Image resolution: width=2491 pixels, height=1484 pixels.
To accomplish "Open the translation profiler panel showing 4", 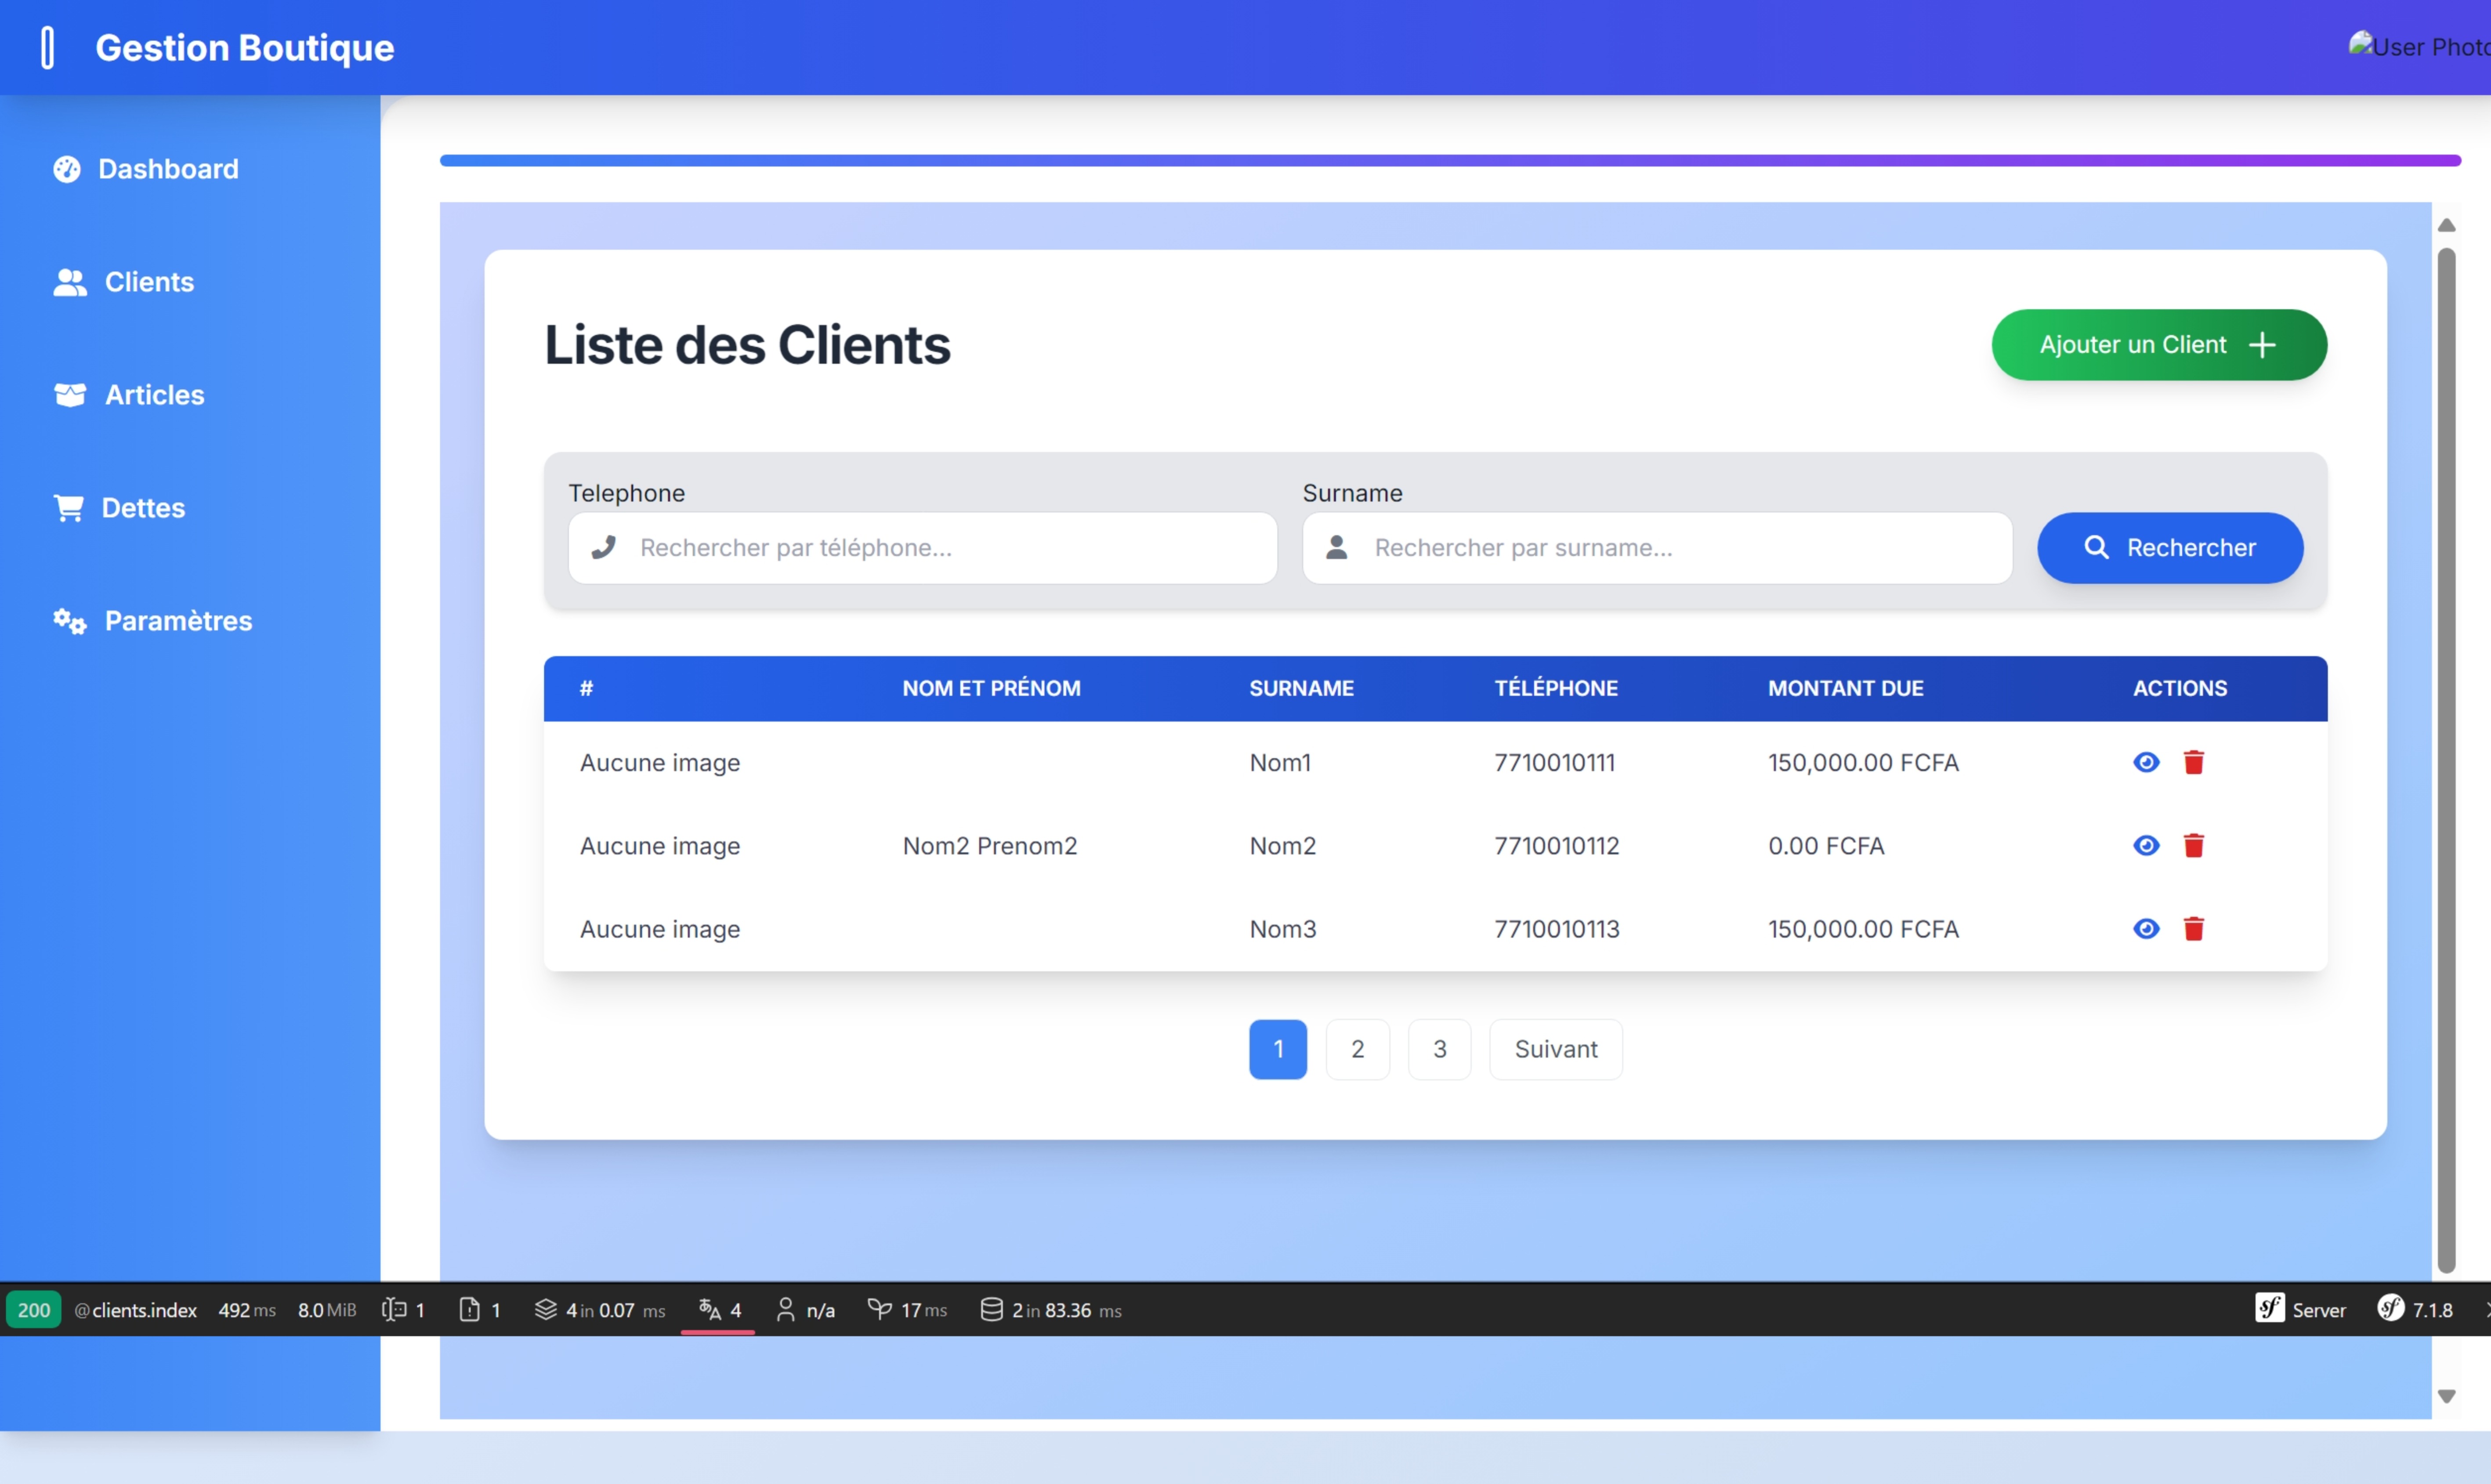I will 718,1310.
